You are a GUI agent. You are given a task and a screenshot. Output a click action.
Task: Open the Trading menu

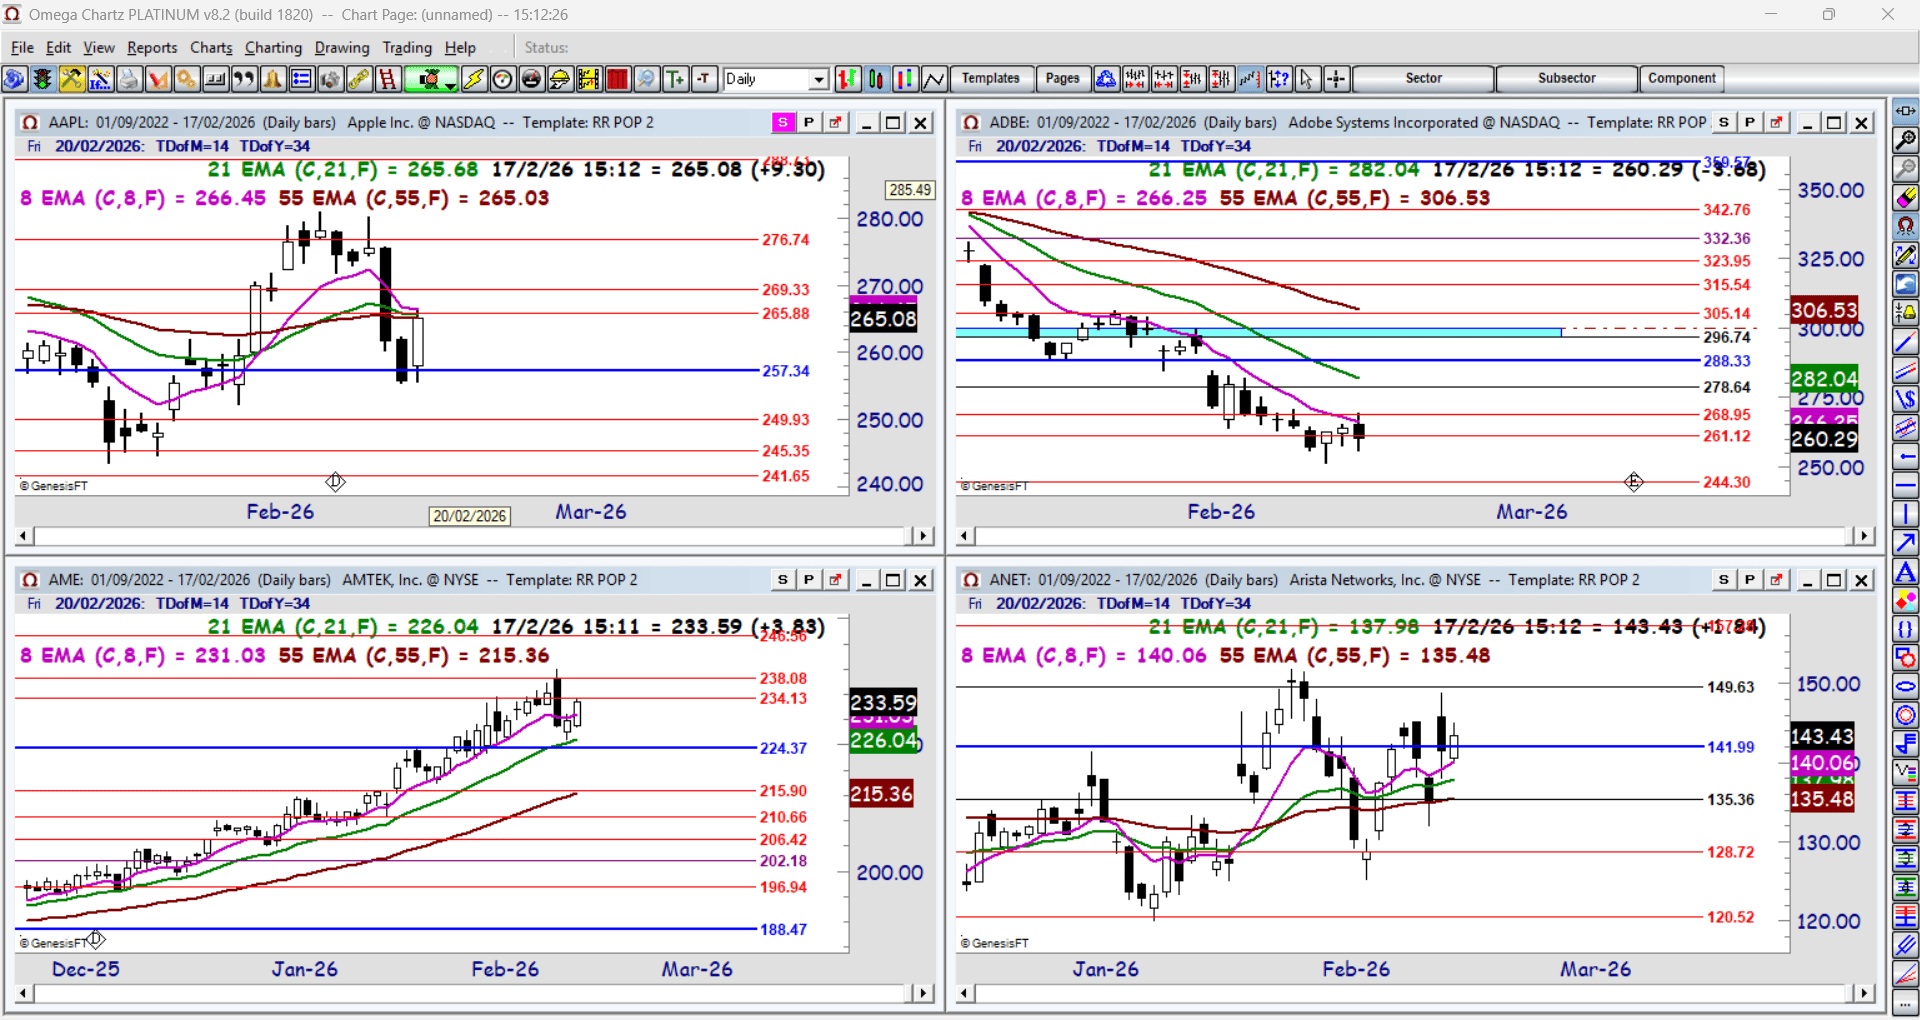(x=407, y=47)
